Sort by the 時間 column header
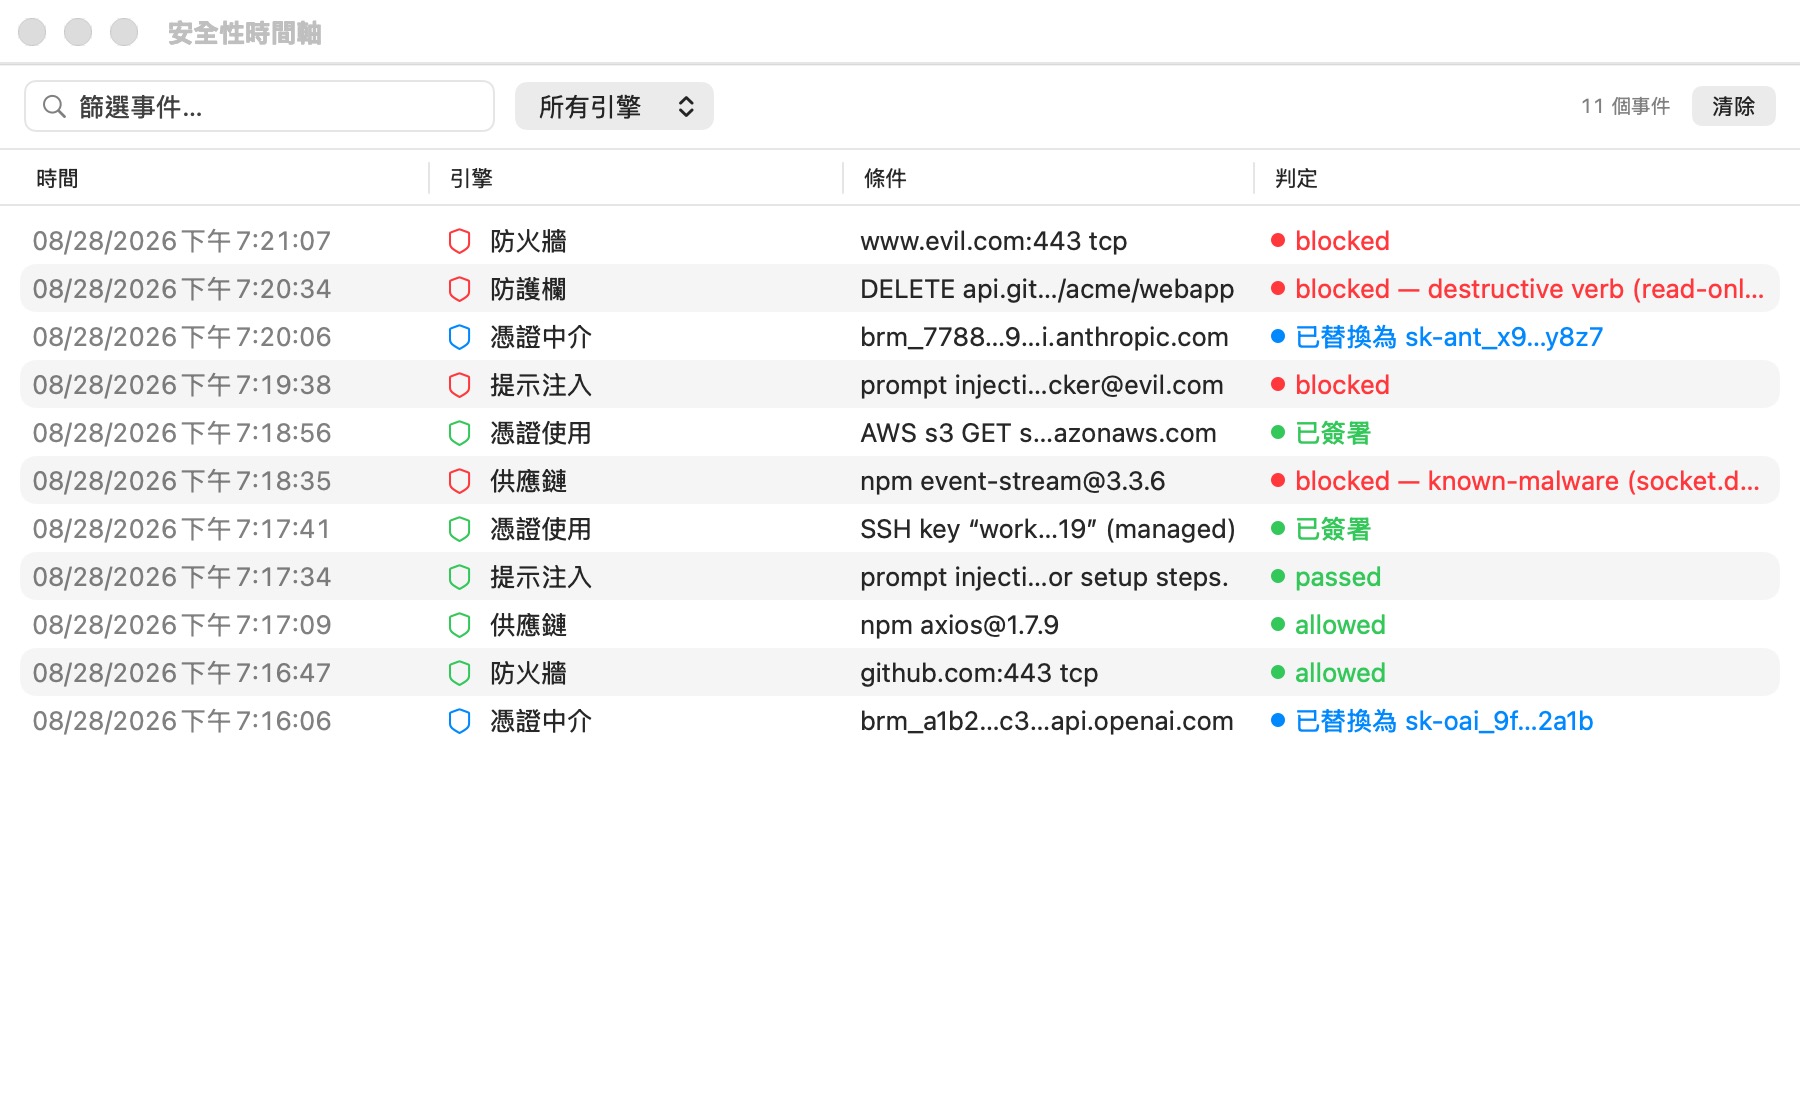 point(57,179)
